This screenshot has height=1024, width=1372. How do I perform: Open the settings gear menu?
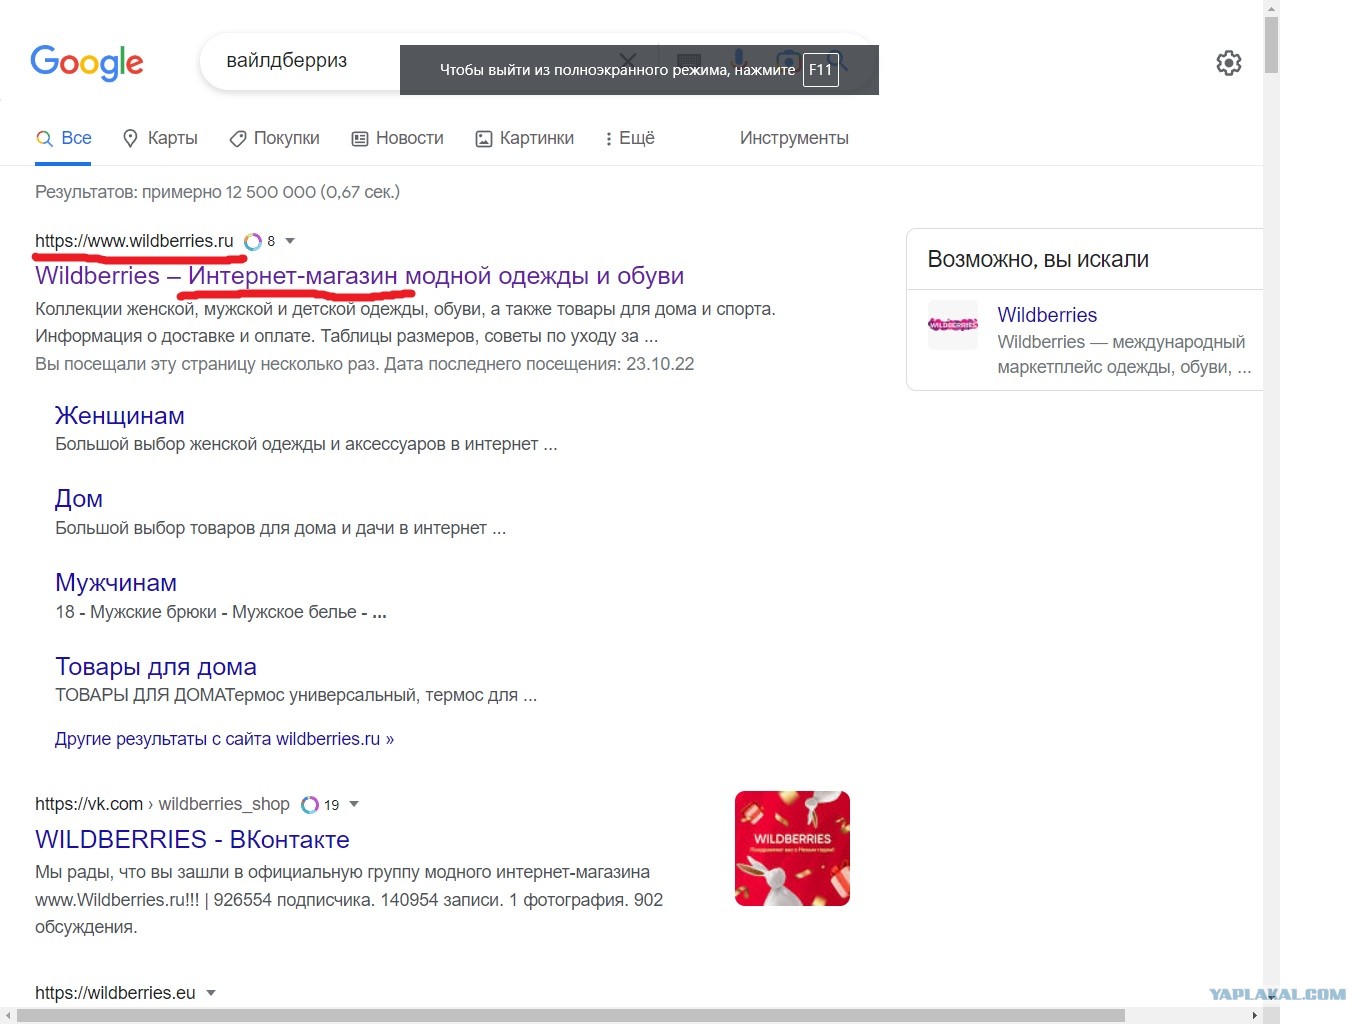1229,63
